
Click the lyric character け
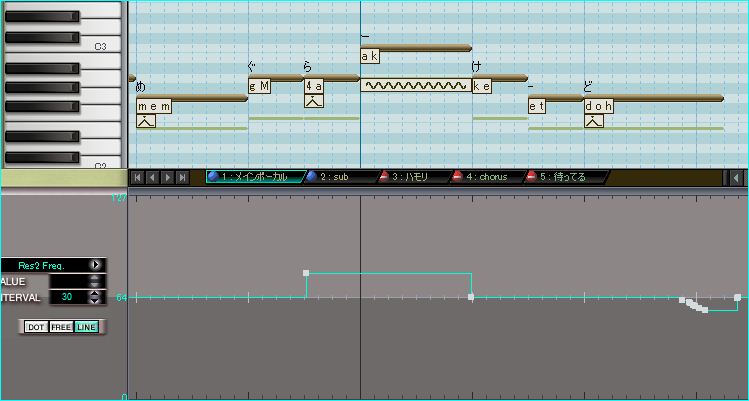pos(476,66)
